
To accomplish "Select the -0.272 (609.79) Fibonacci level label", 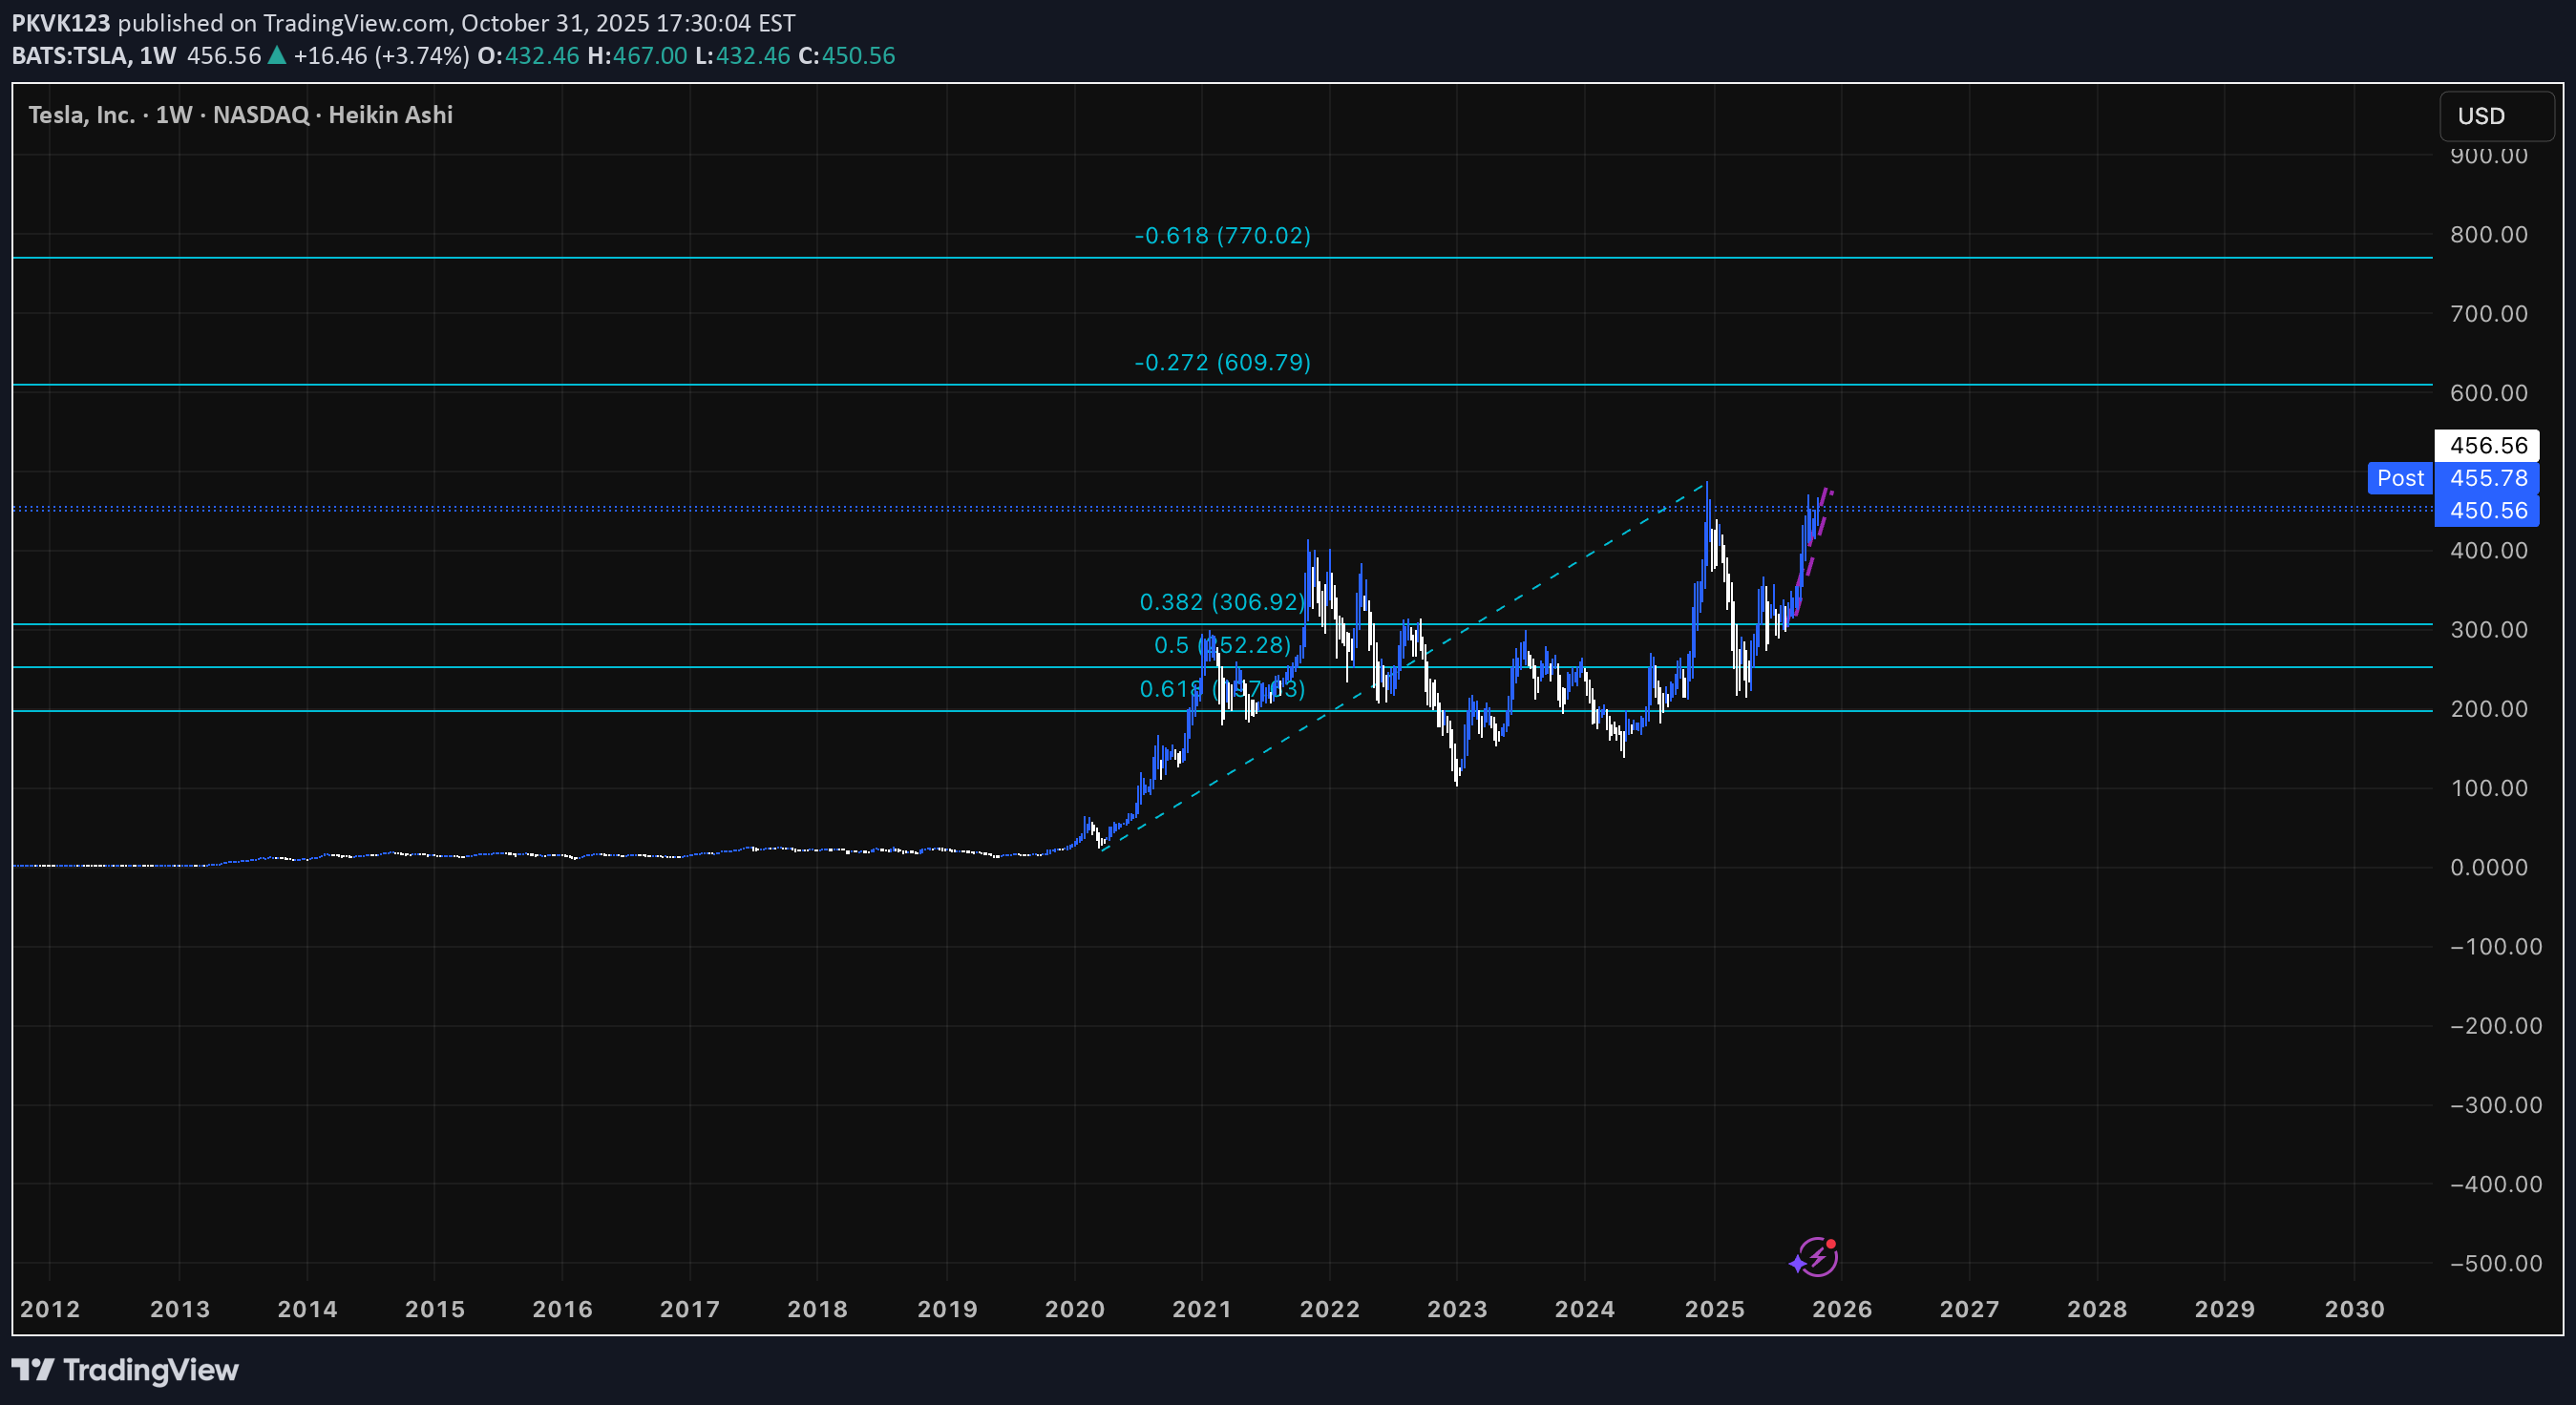I will pyautogui.click(x=1222, y=362).
